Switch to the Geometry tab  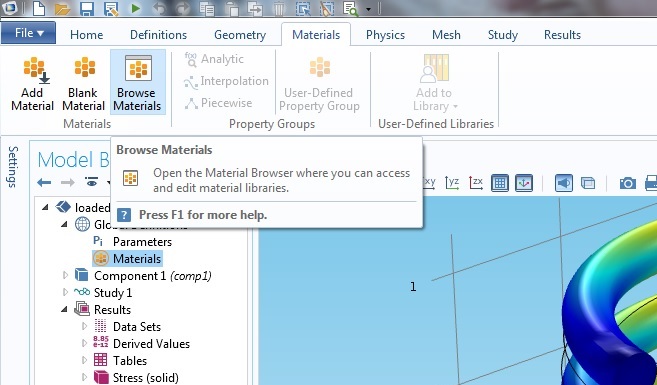coord(240,35)
